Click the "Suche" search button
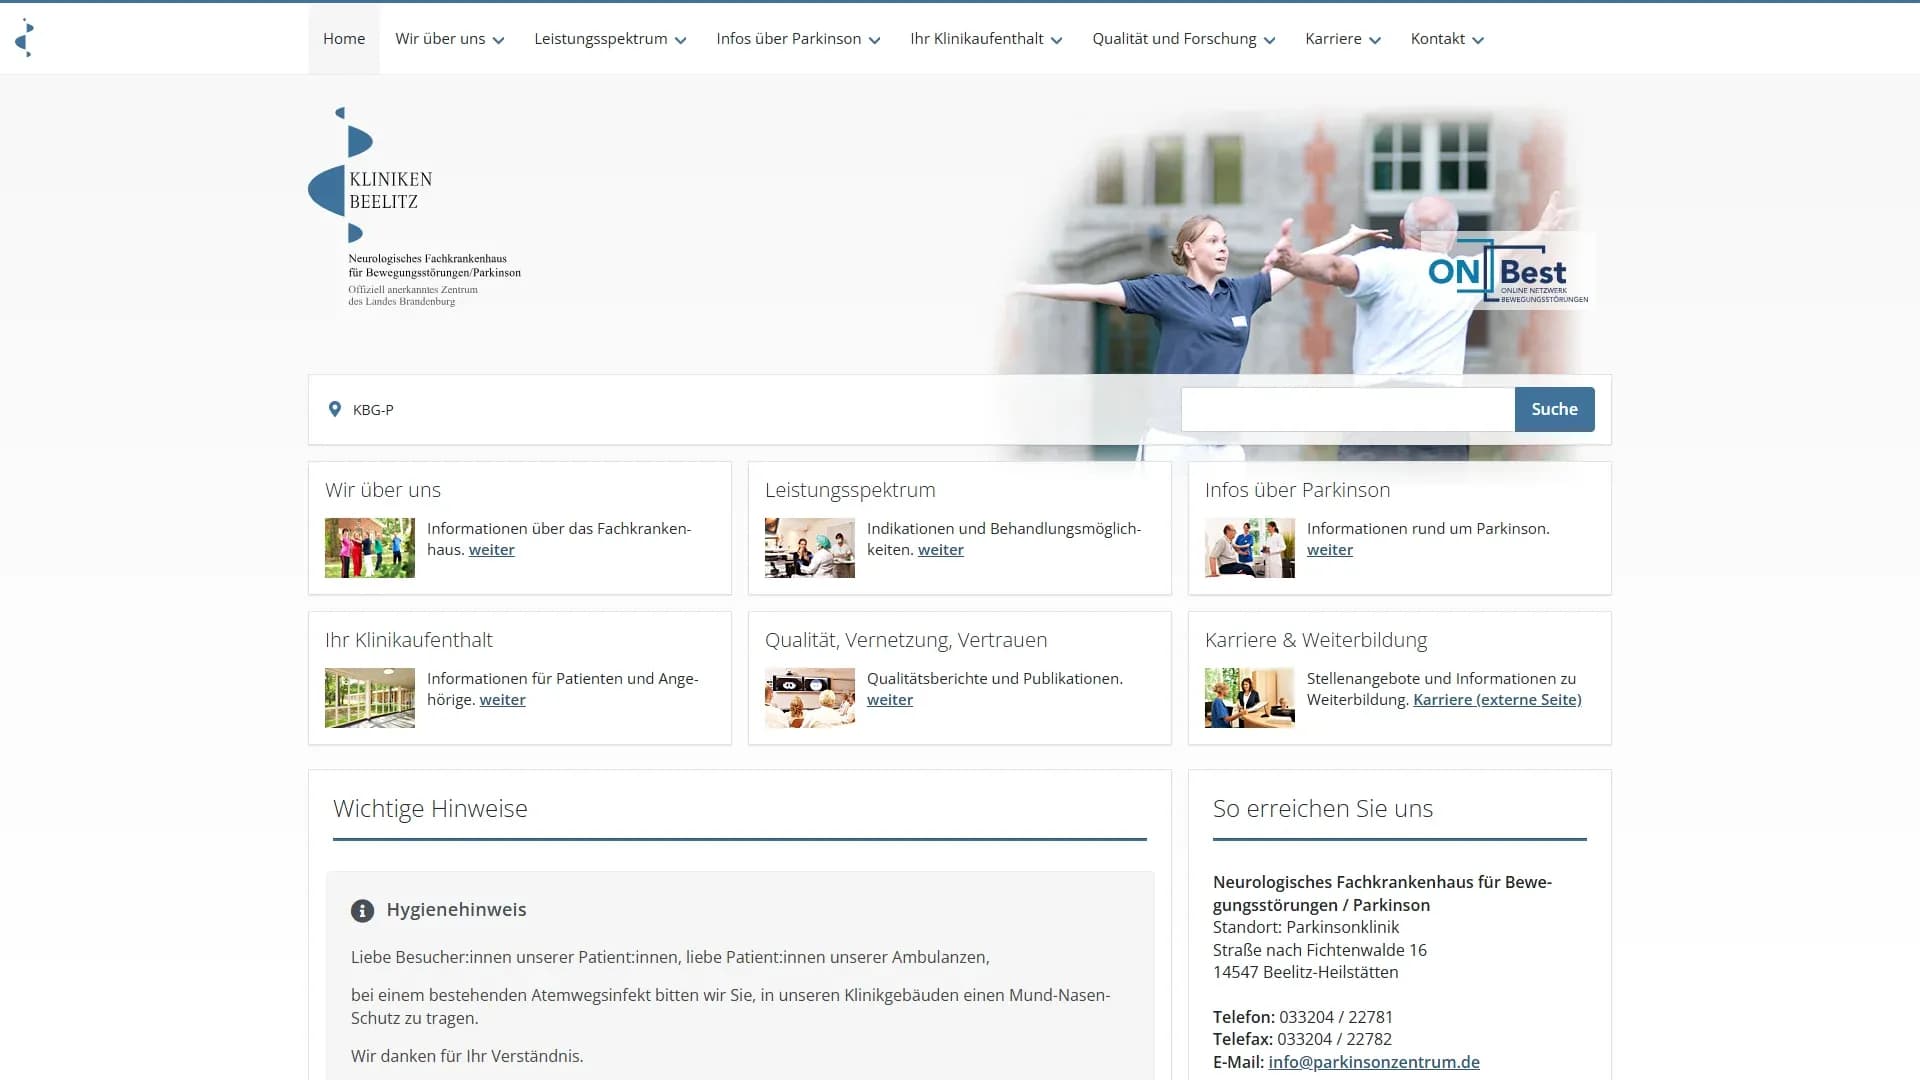Image resolution: width=1920 pixels, height=1080 pixels. [x=1554, y=409]
